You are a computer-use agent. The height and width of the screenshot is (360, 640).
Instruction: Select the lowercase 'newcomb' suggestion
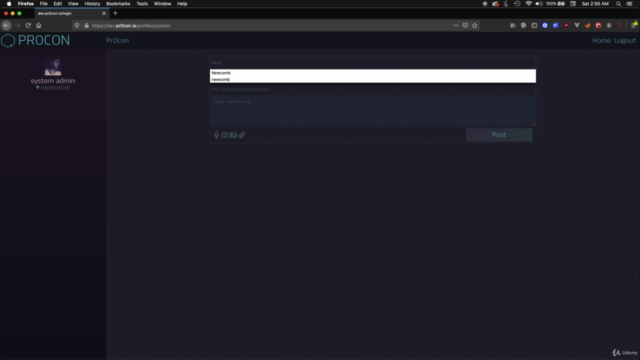(x=373, y=79)
